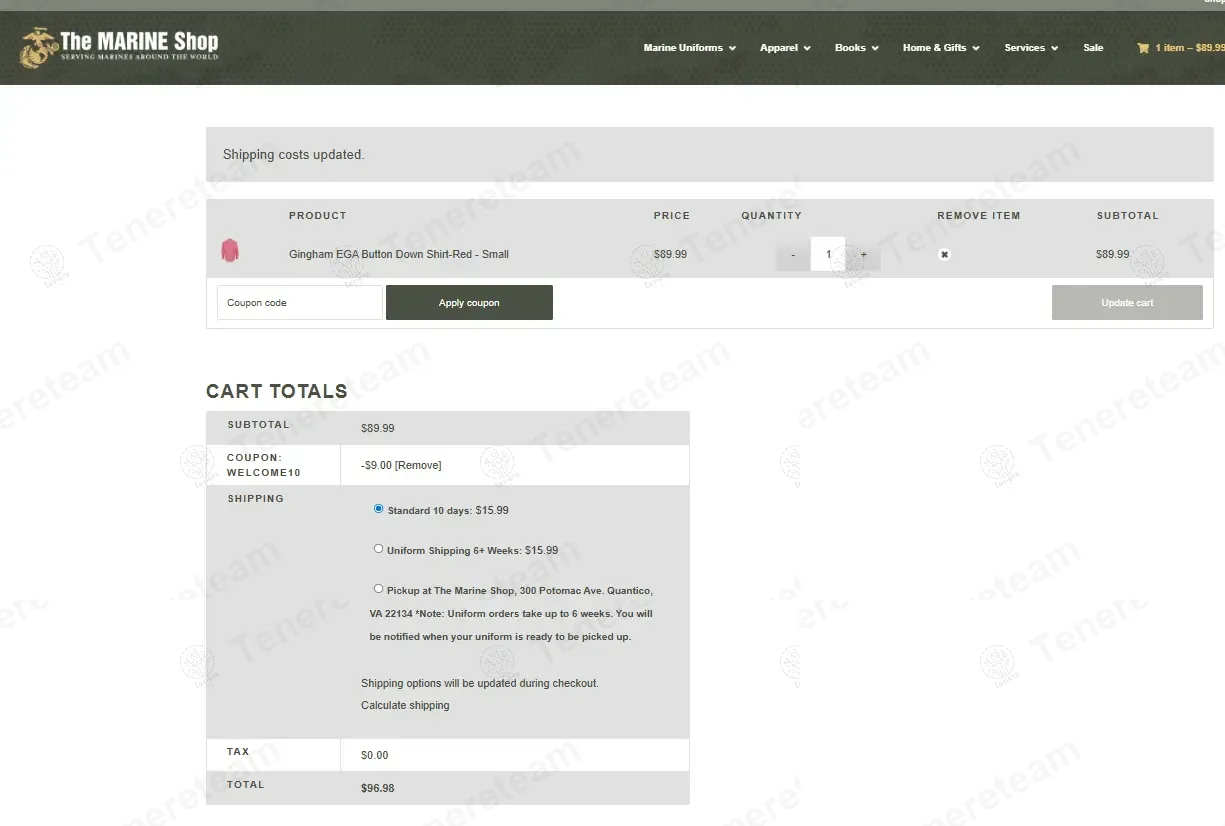Viewport: 1225px width, 826px height.
Task: Open the Home & Gifts dropdown
Action: [x=941, y=48]
